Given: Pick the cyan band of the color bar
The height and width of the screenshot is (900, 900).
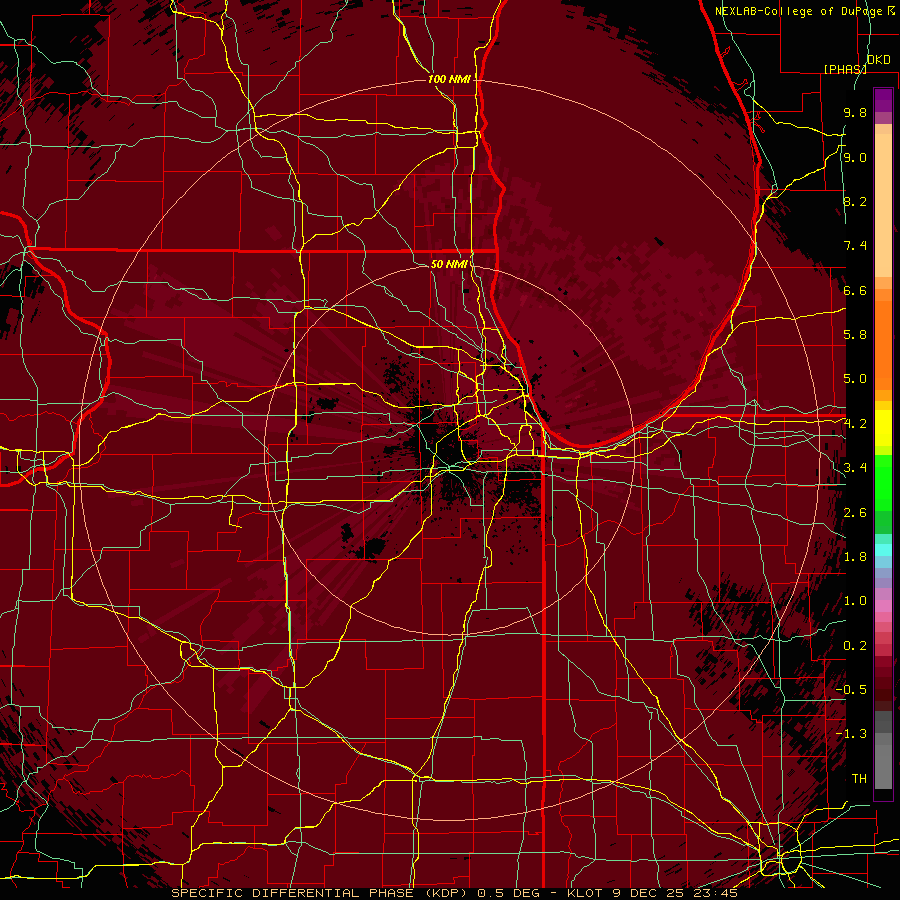Looking at the screenshot, I should 883,549.
